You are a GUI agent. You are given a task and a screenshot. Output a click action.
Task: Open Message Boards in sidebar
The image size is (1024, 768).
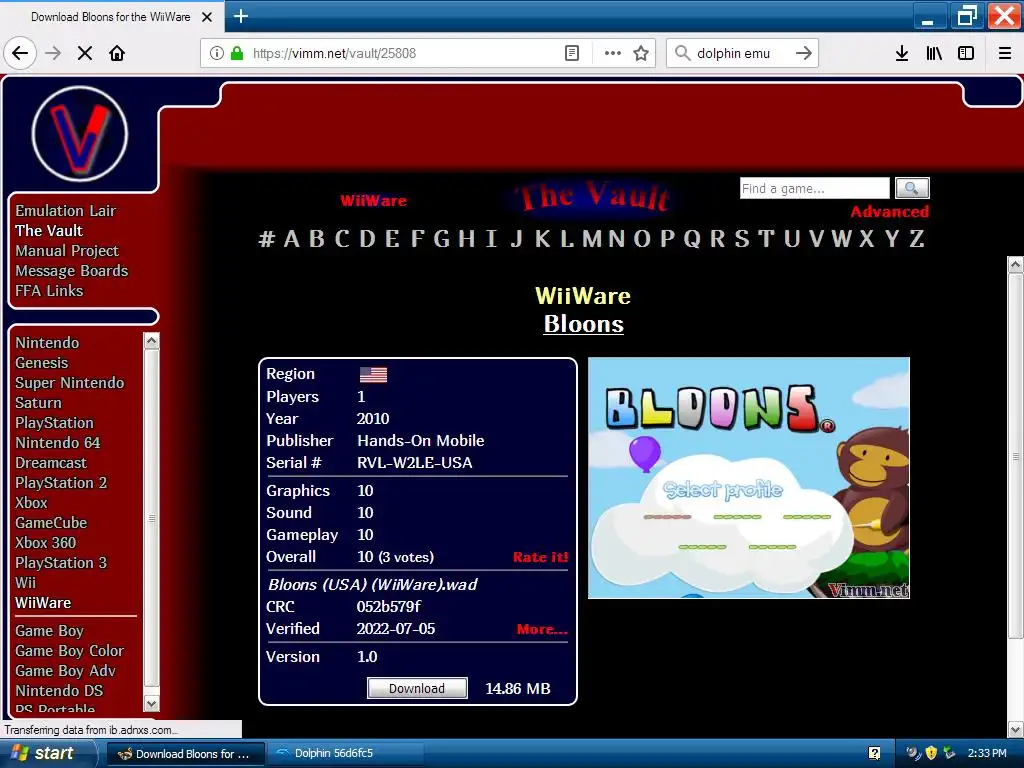72,270
